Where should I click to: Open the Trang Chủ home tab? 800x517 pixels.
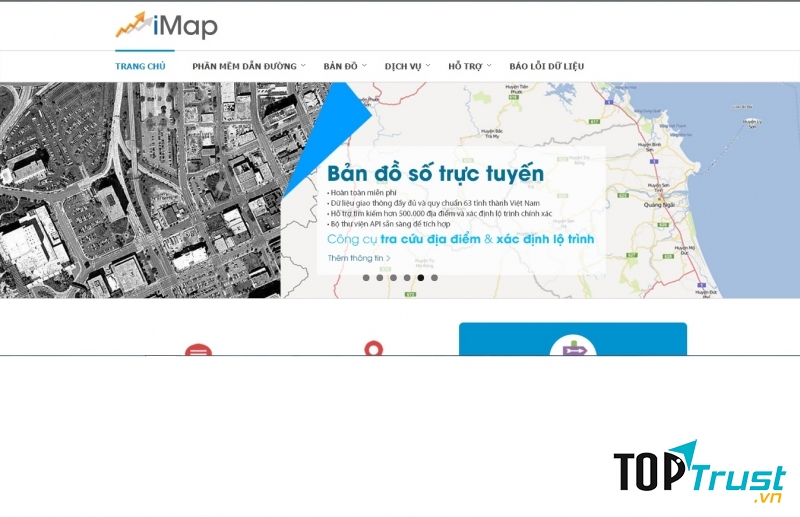(140, 66)
